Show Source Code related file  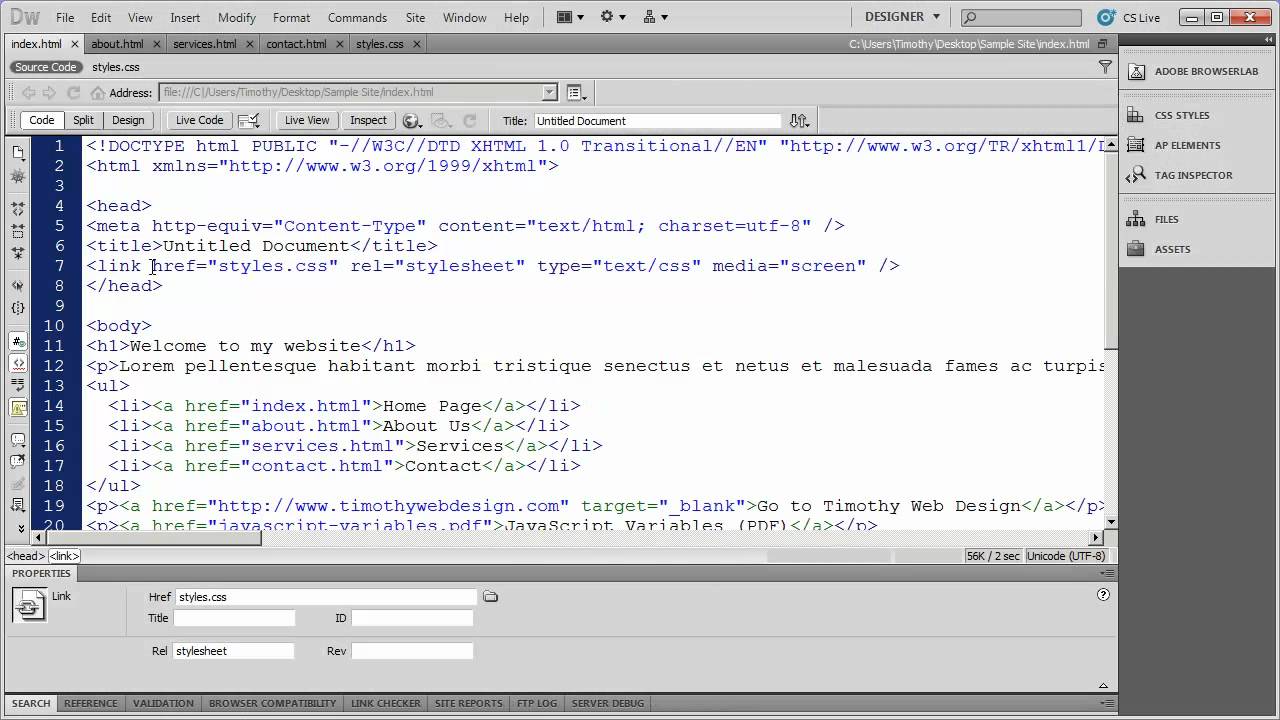pyautogui.click(x=45, y=67)
